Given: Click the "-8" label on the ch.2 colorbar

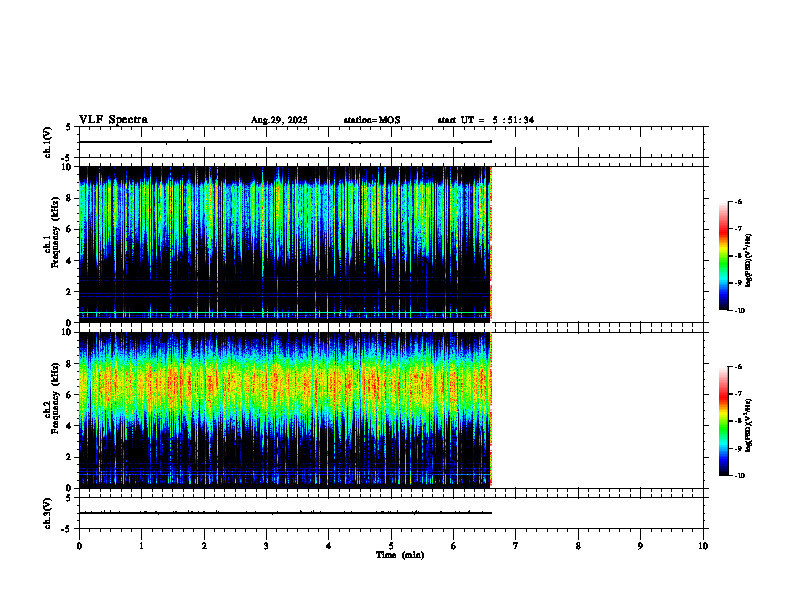Looking at the screenshot, I should pos(738,421).
